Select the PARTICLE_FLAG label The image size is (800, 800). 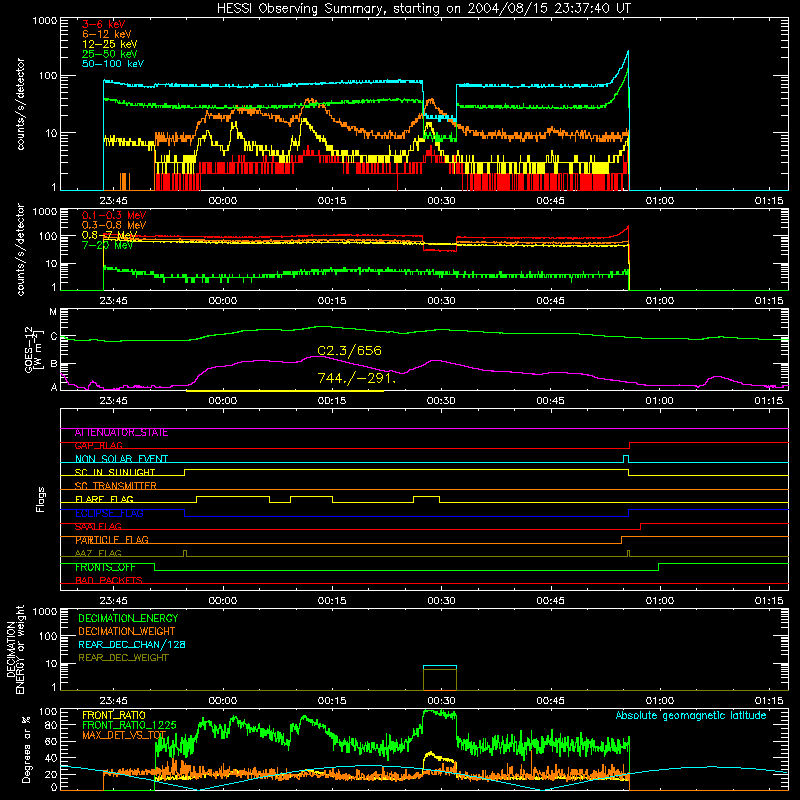(112, 540)
